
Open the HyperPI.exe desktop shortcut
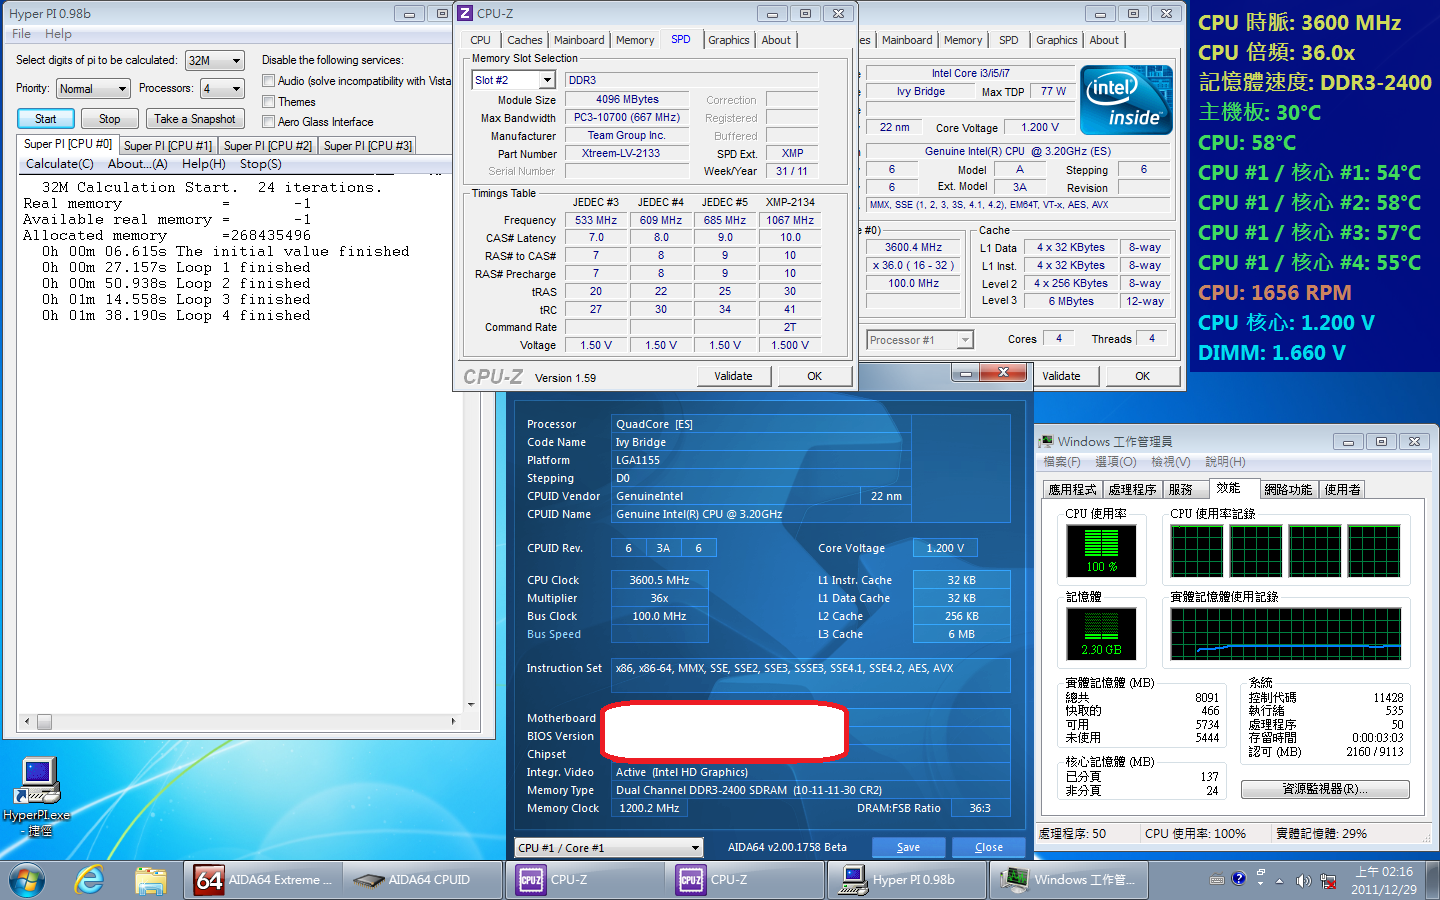click(36, 796)
